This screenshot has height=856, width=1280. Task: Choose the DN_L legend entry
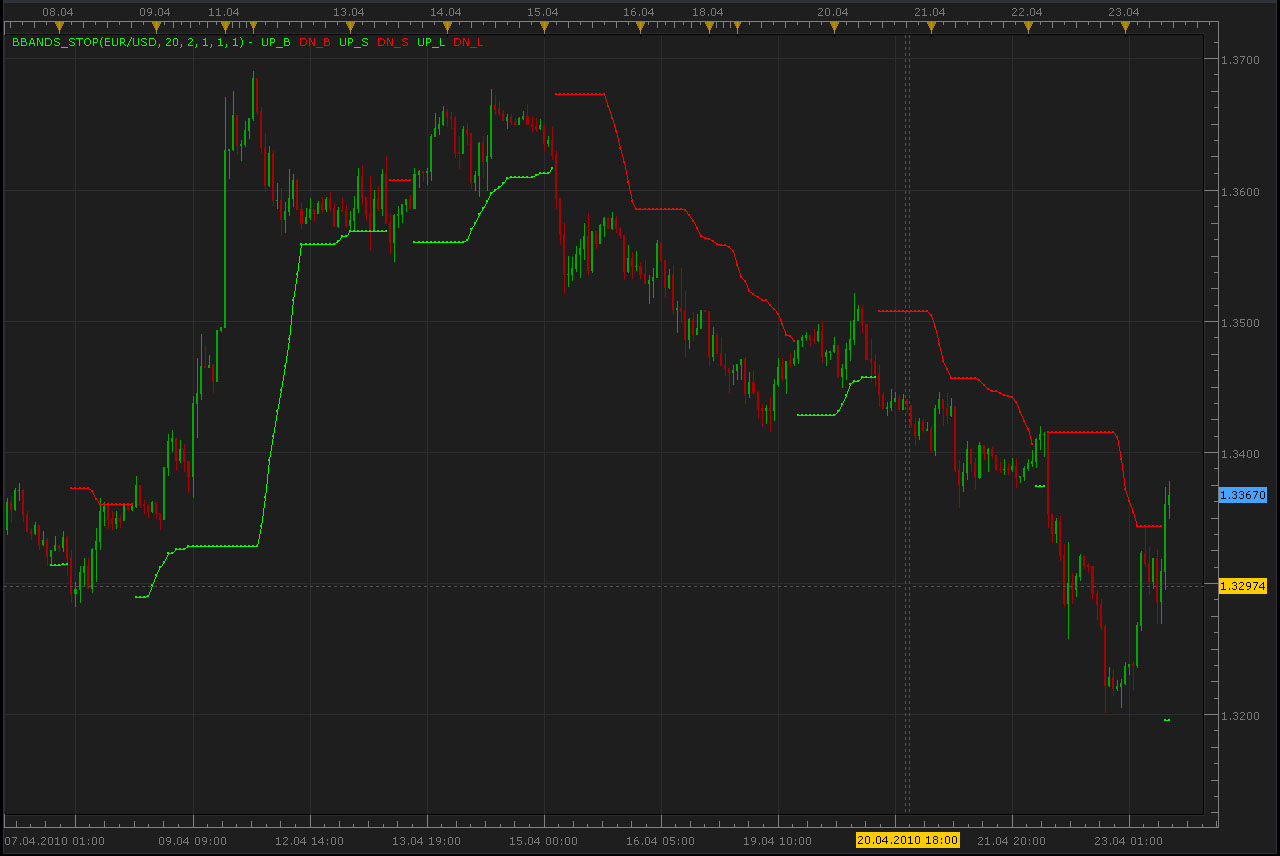pos(468,43)
